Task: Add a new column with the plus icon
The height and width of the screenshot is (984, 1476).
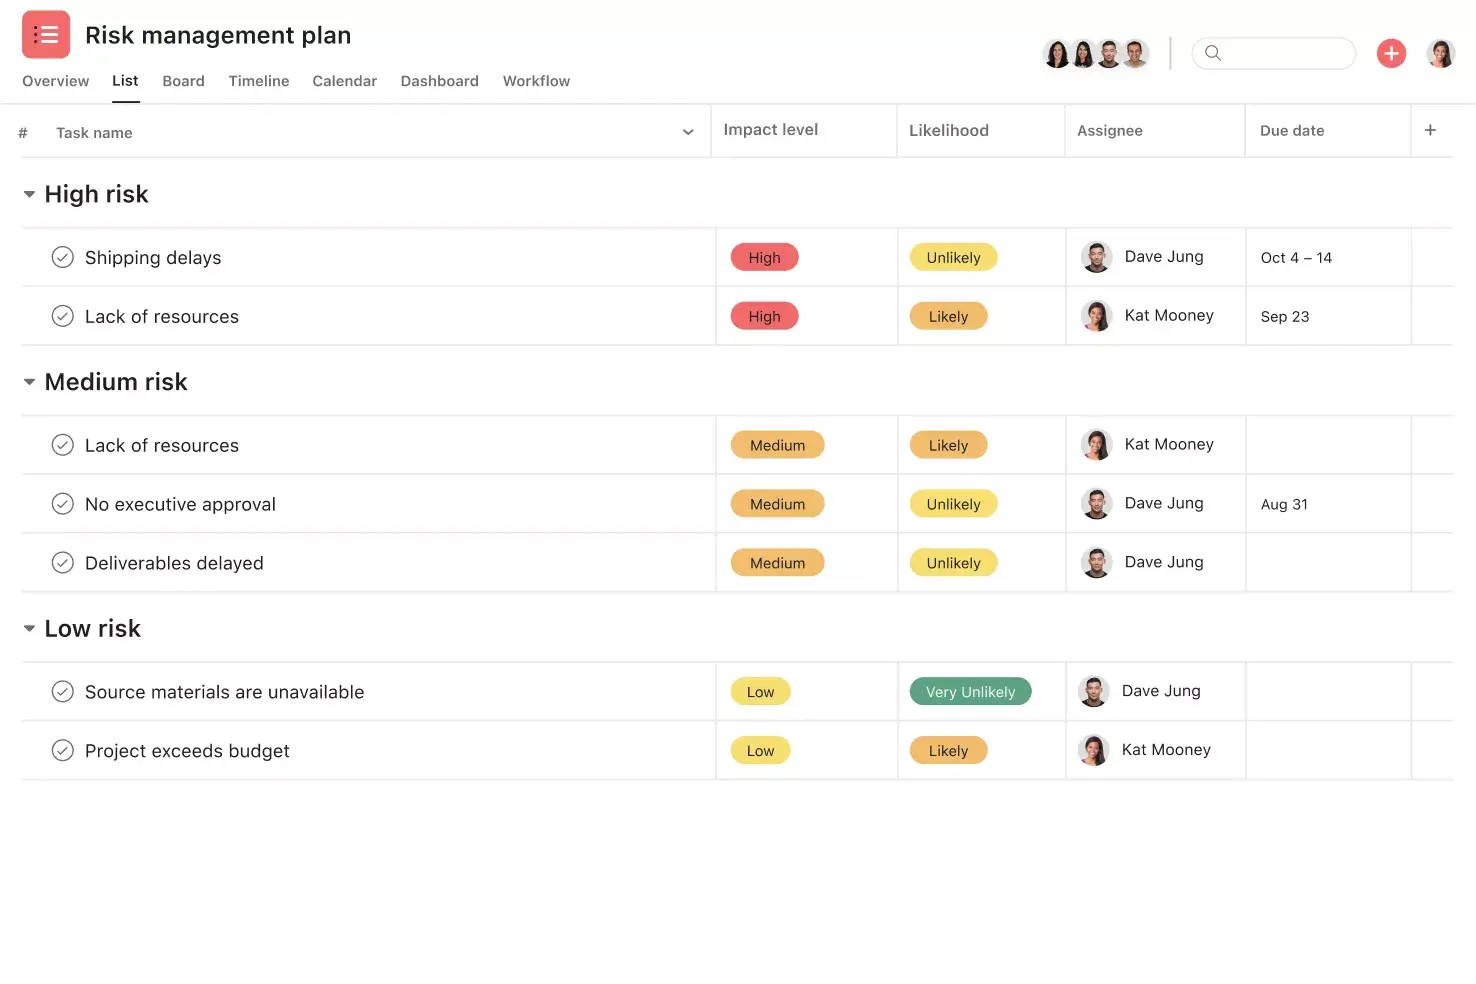Action: point(1430,130)
